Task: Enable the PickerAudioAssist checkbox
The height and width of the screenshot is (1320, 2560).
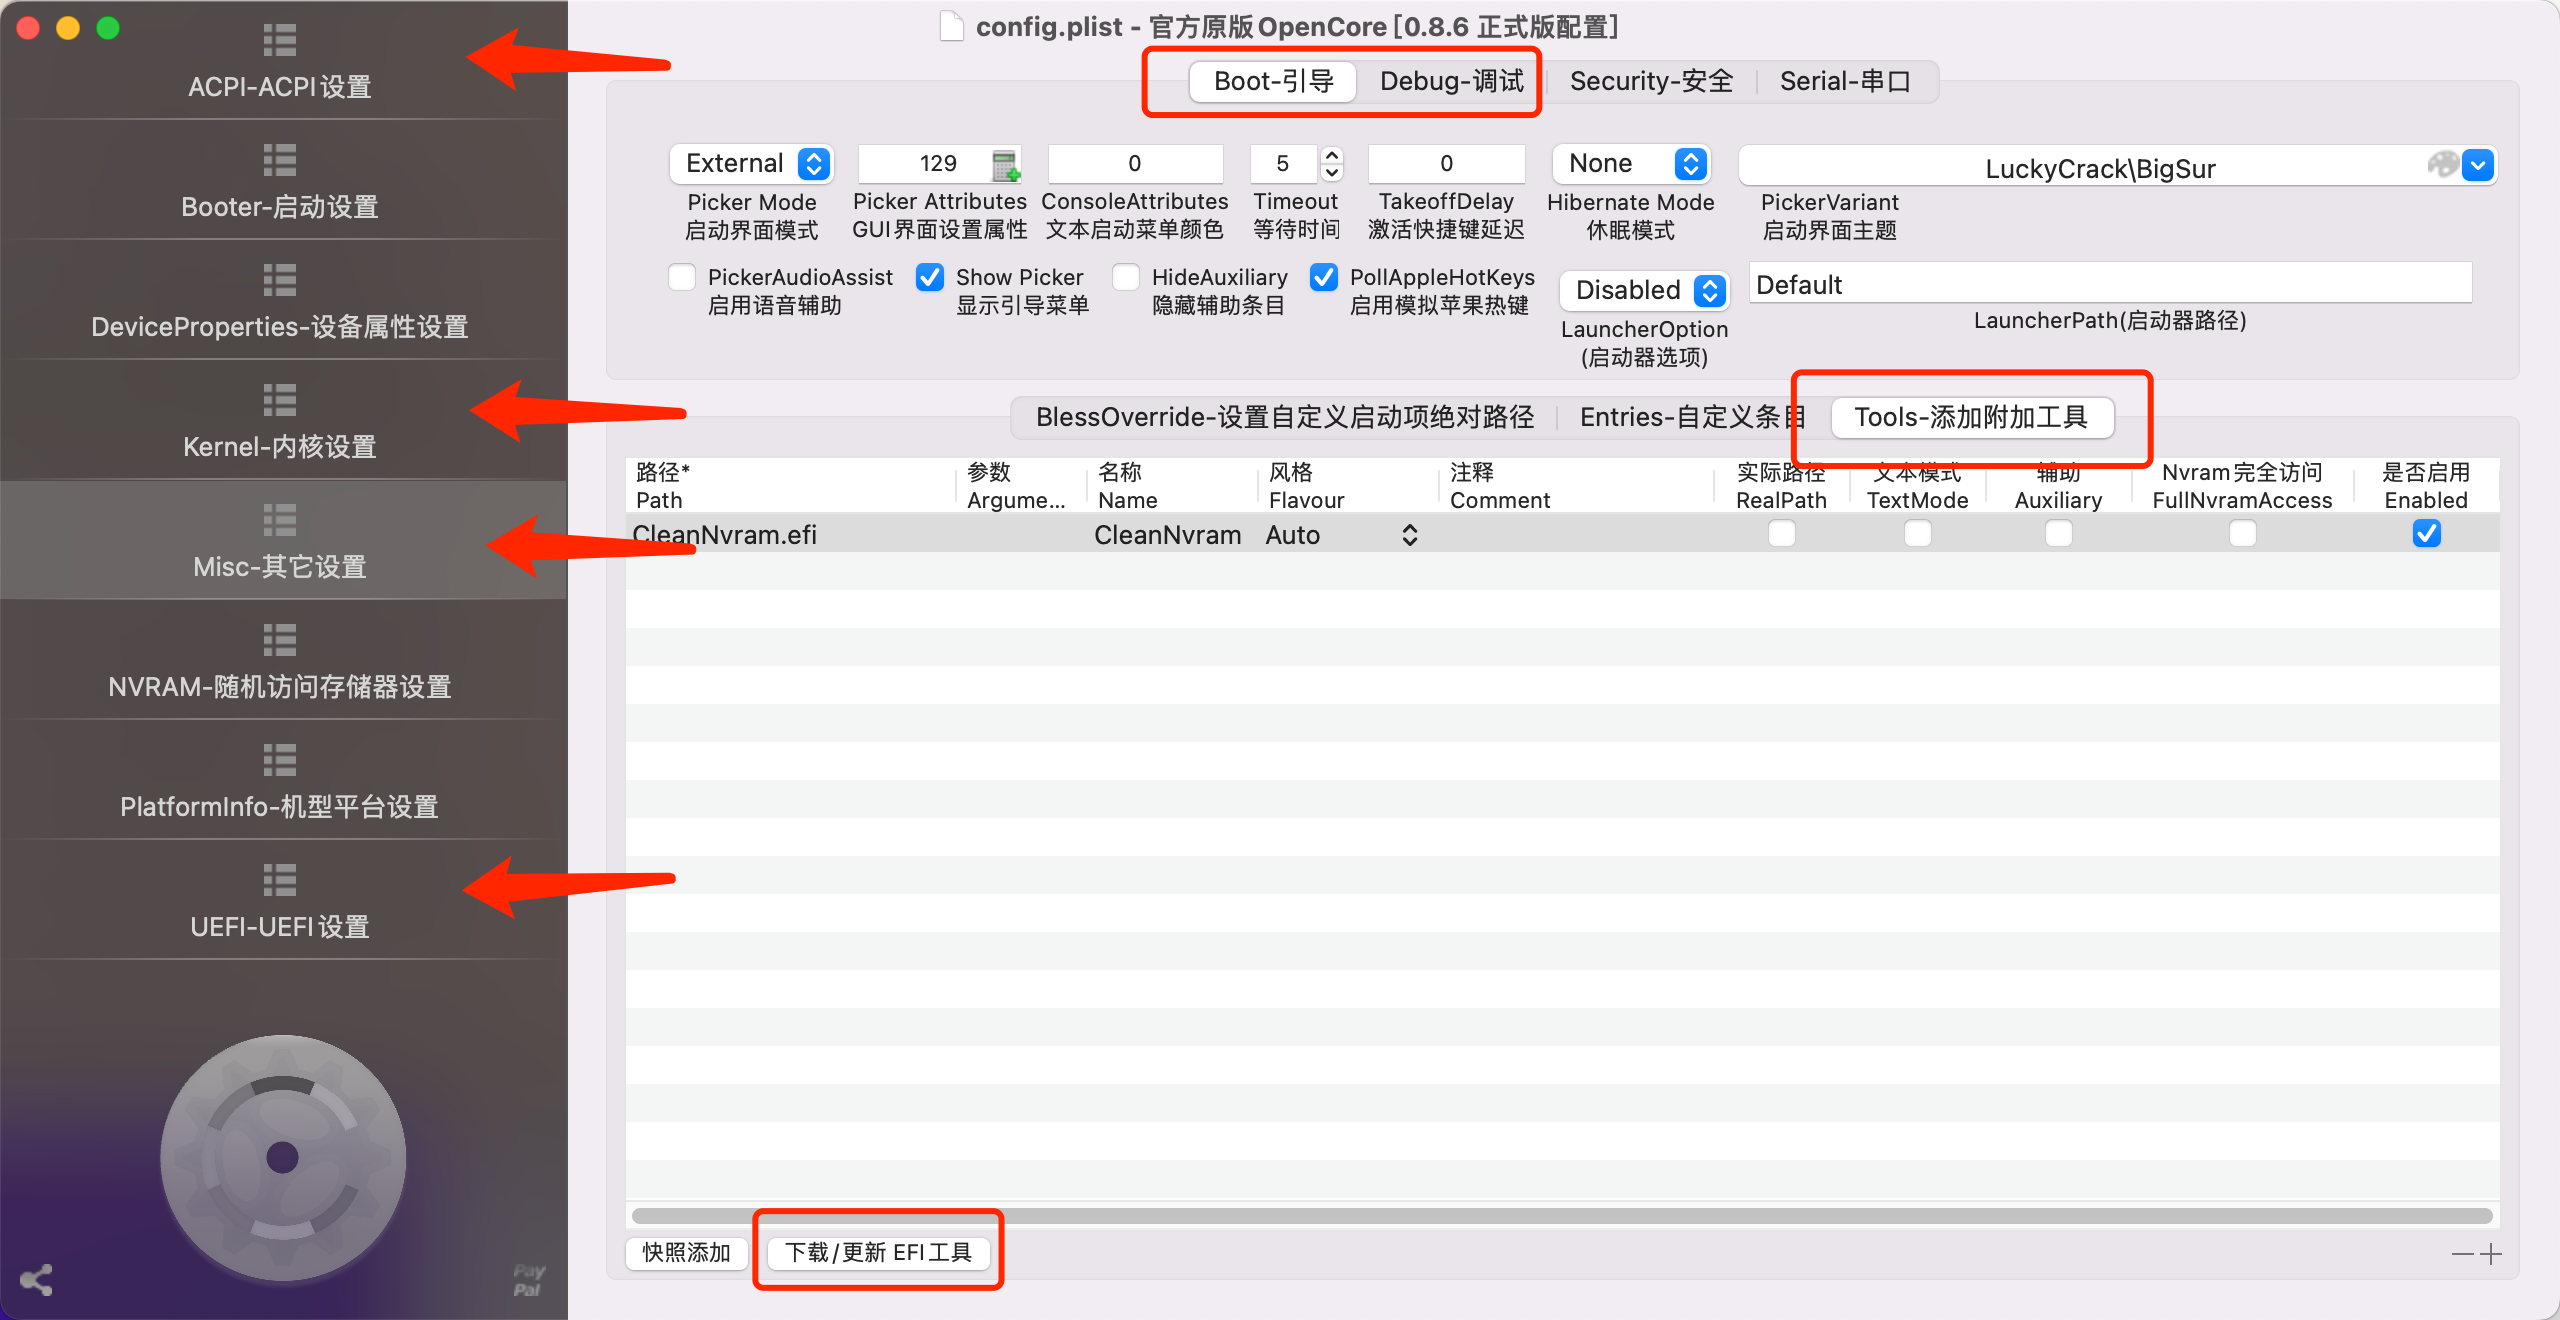Action: [682, 278]
